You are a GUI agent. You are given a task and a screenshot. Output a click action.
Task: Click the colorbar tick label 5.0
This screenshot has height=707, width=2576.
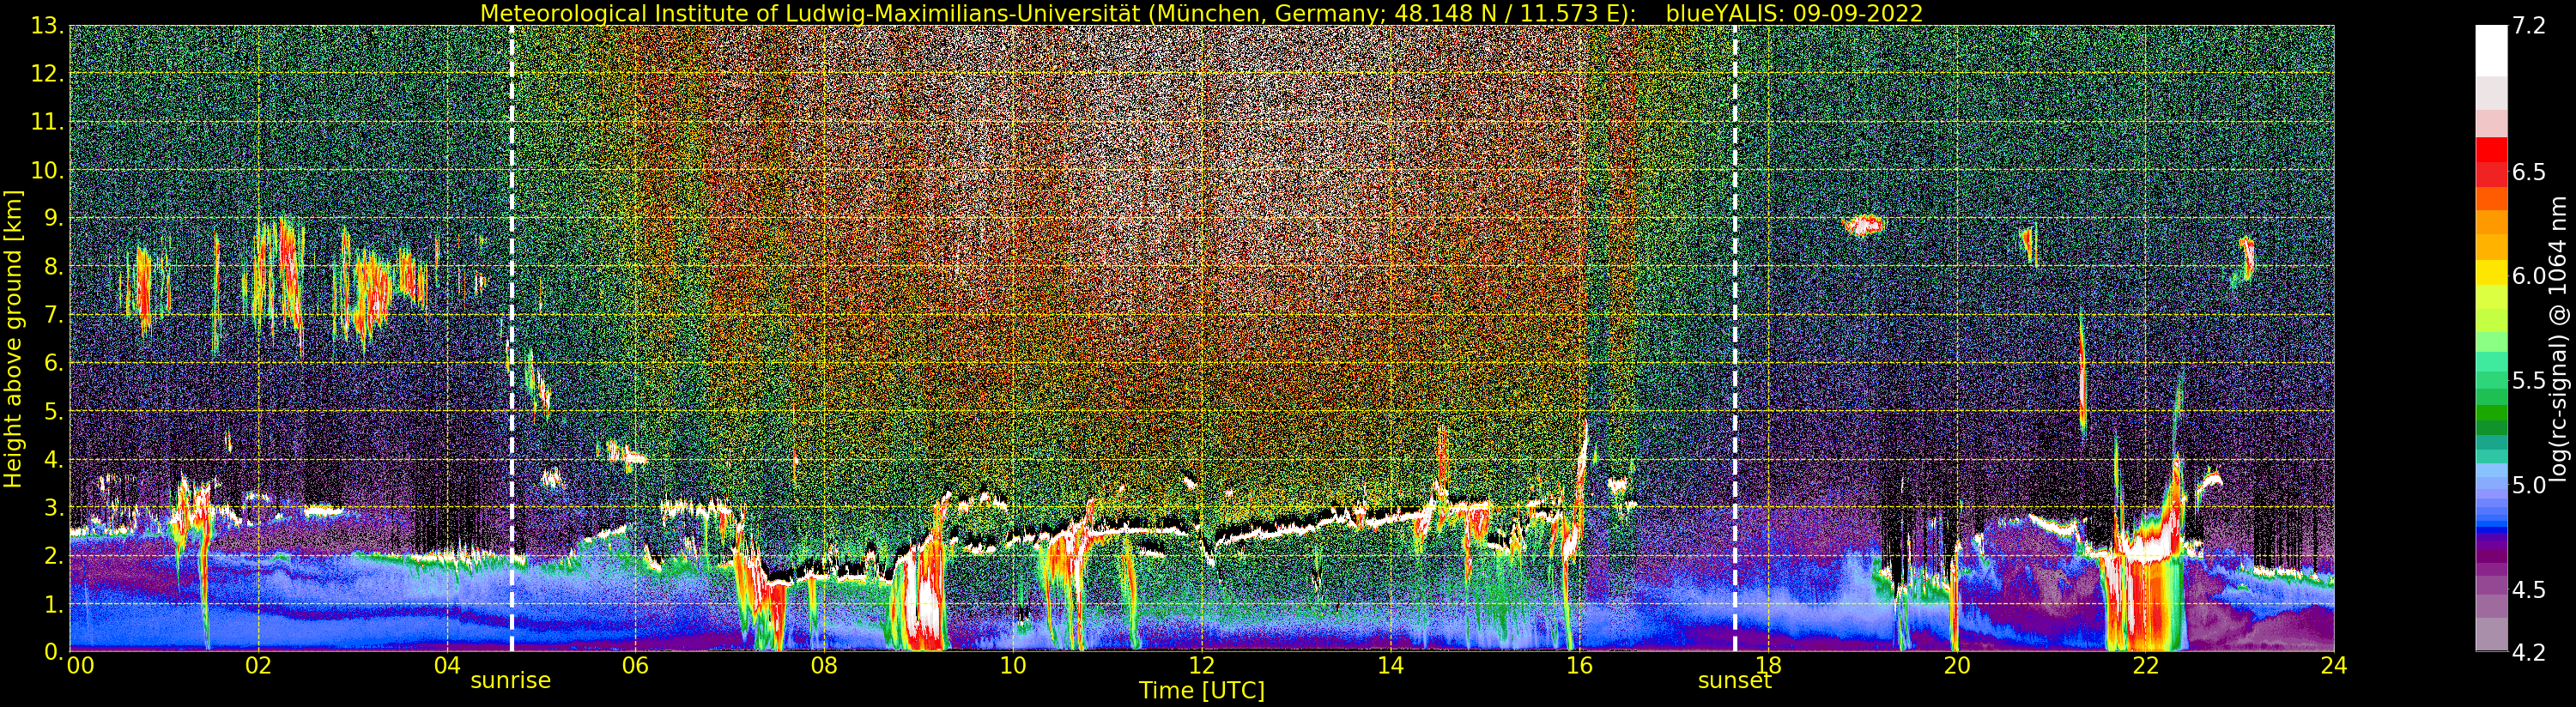(2529, 485)
